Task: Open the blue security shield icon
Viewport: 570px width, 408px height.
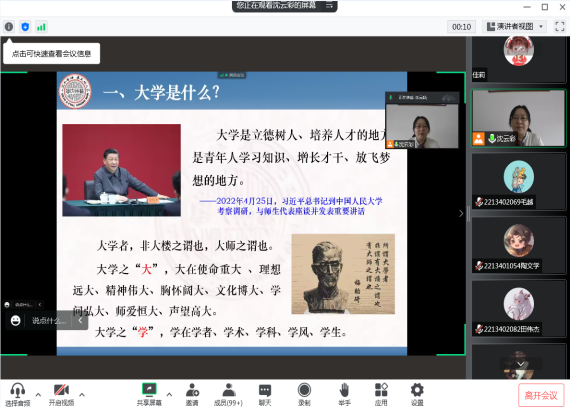Action: coord(25,27)
